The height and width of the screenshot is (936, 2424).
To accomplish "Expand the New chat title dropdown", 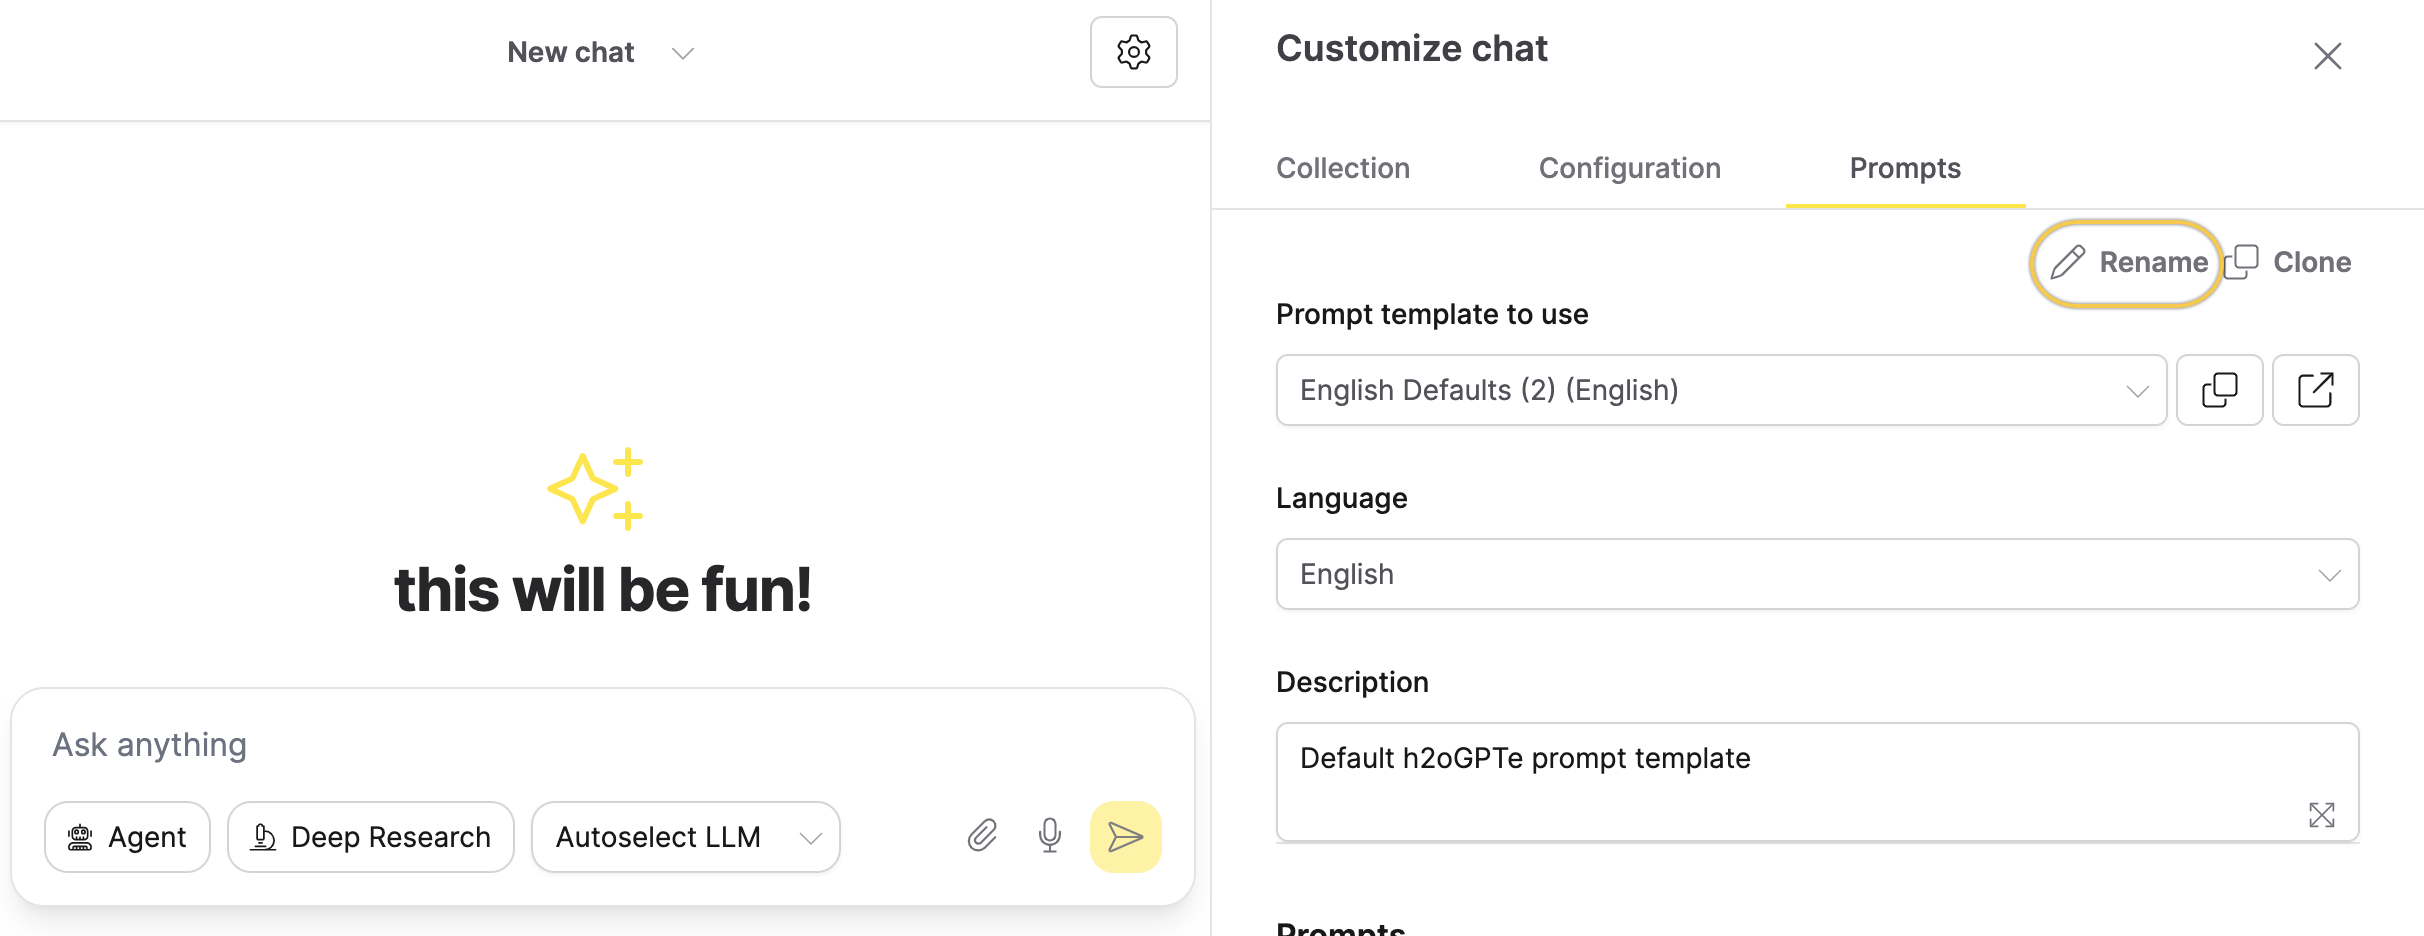I will point(600,52).
